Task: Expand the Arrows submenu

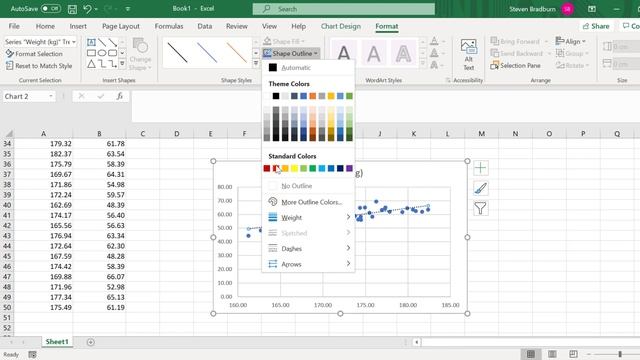Action: tap(308, 264)
